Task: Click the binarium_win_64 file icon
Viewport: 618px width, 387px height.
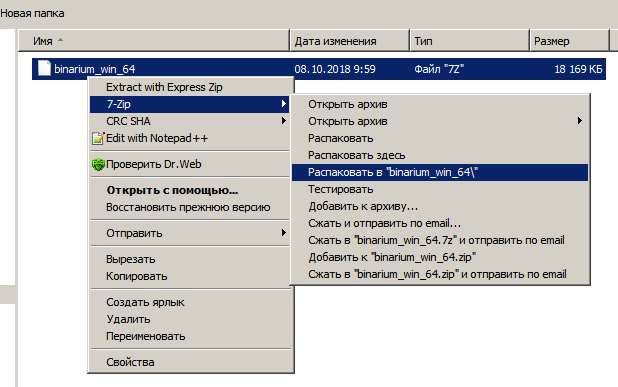Action: (x=44, y=68)
